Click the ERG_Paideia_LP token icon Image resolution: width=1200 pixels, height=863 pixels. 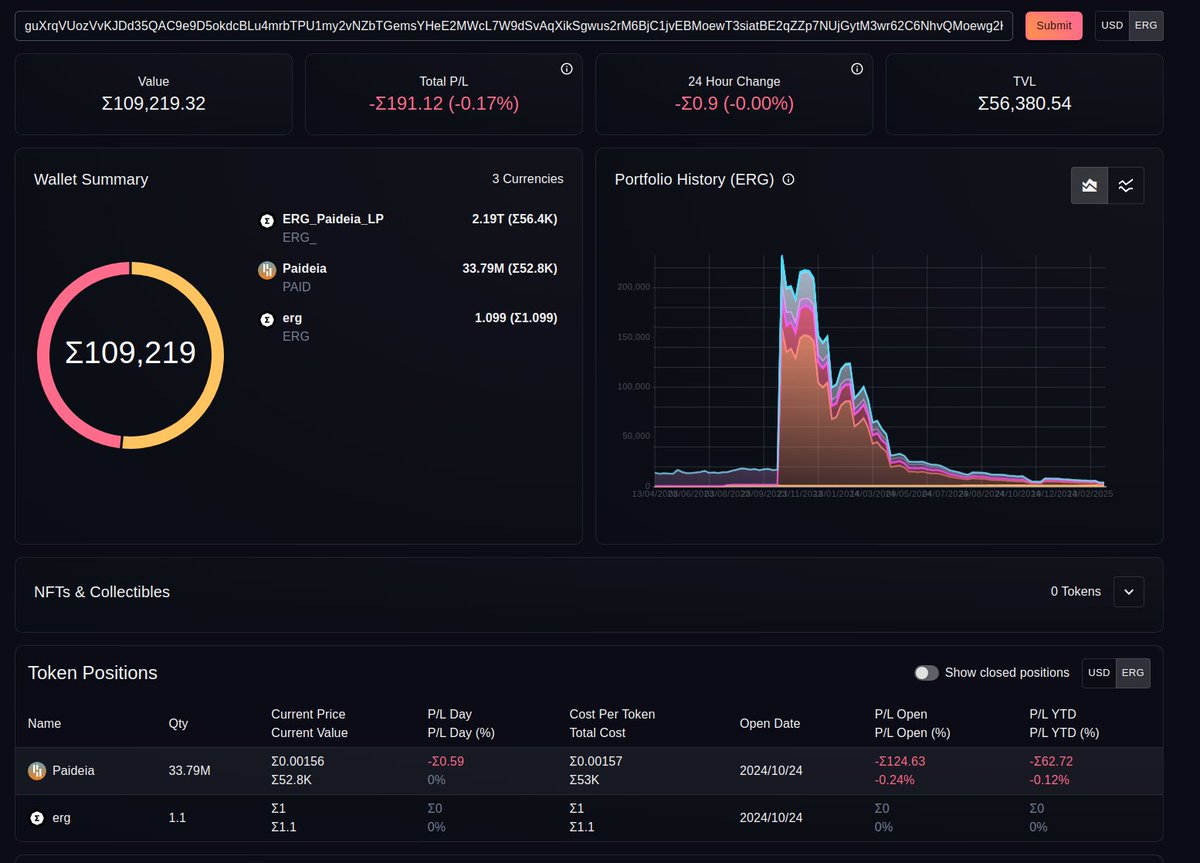[266, 219]
